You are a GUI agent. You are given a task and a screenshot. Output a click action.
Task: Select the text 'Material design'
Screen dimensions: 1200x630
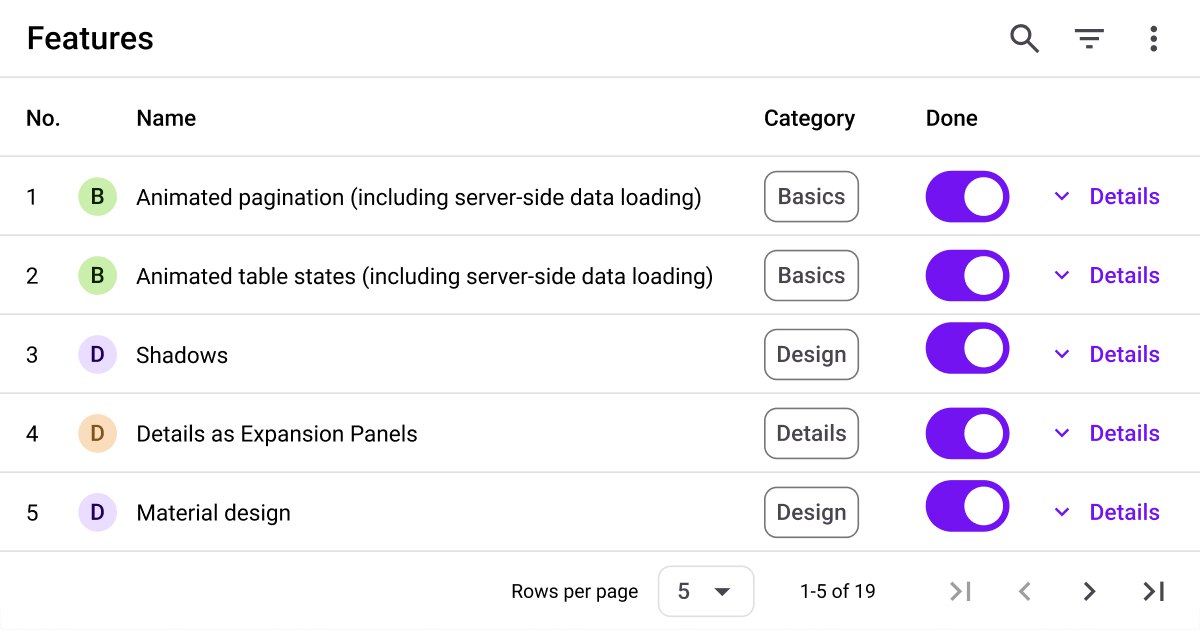point(213,513)
